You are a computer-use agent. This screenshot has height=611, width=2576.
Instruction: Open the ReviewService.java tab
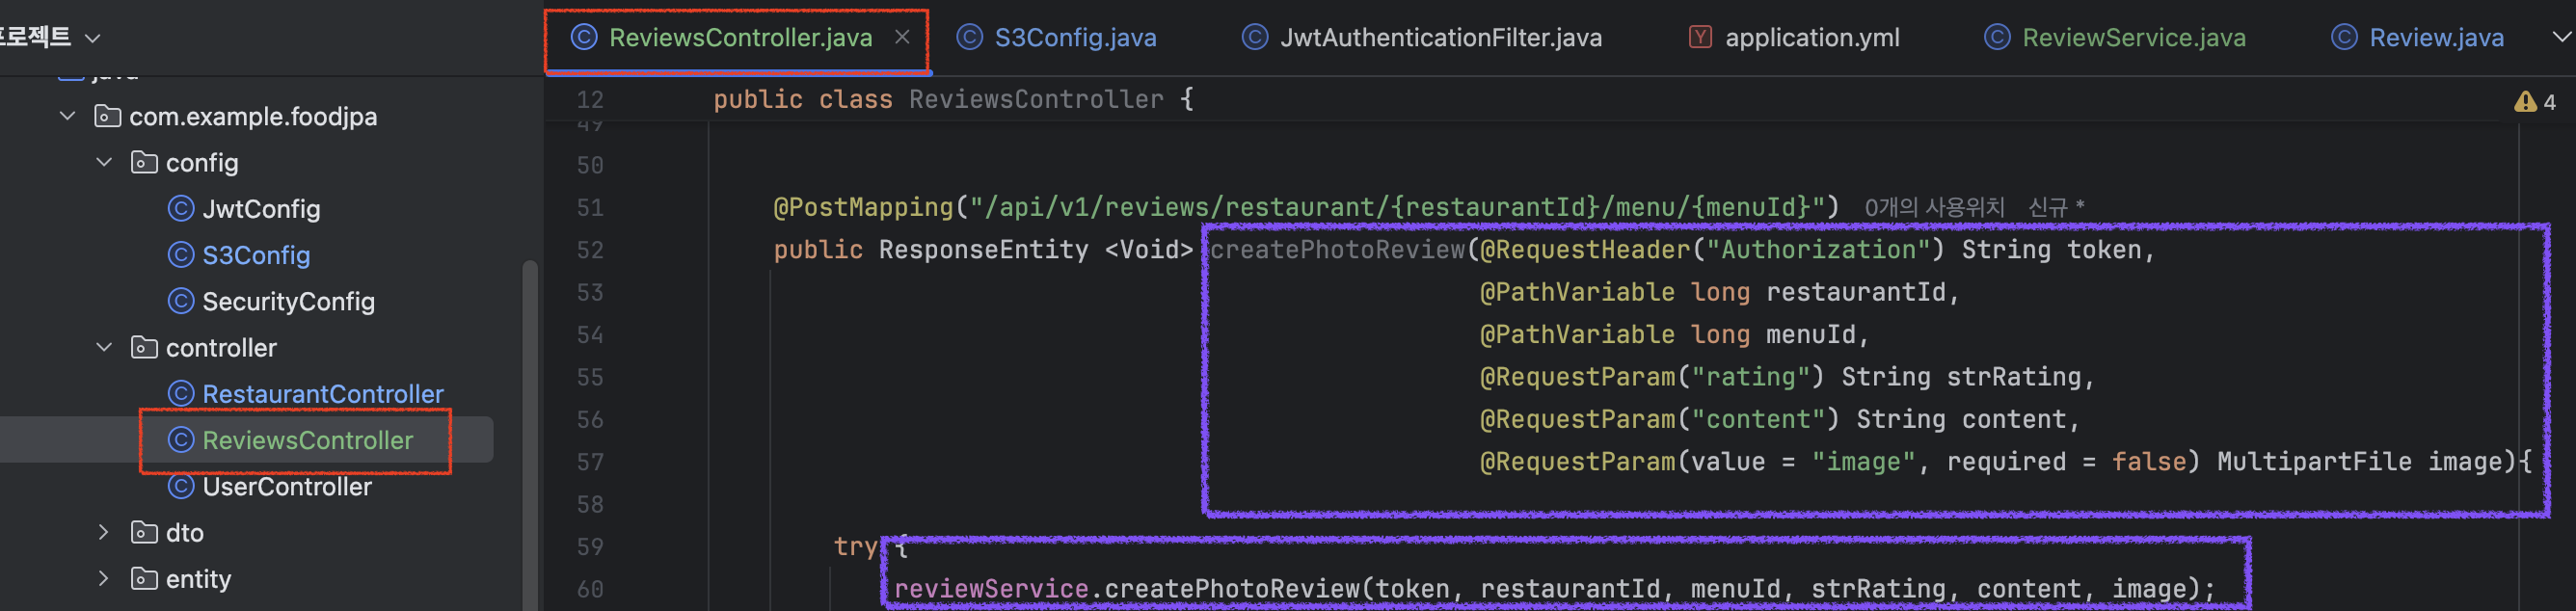pyautogui.click(x=2115, y=38)
